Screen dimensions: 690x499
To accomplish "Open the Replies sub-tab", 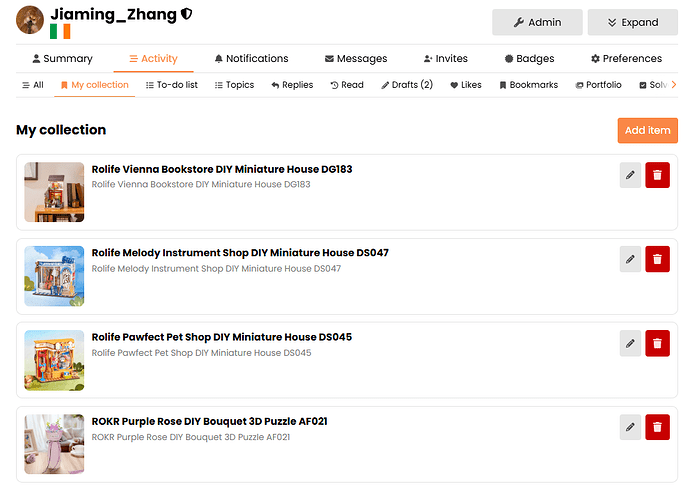I will [x=292, y=85].
